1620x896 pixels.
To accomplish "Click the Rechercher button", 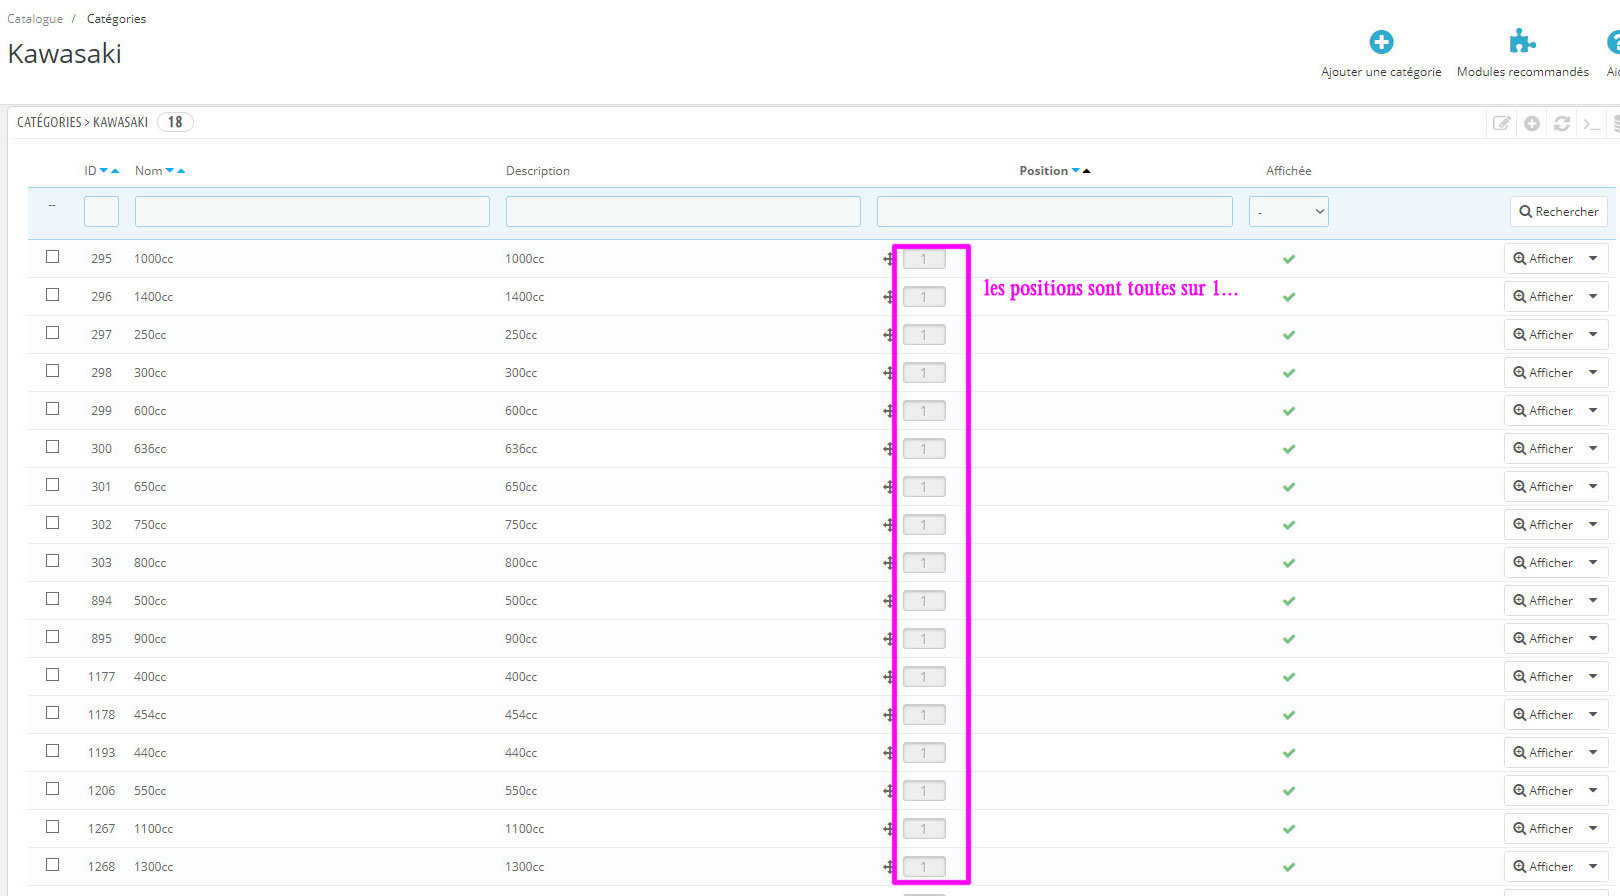I will 1558,212.
